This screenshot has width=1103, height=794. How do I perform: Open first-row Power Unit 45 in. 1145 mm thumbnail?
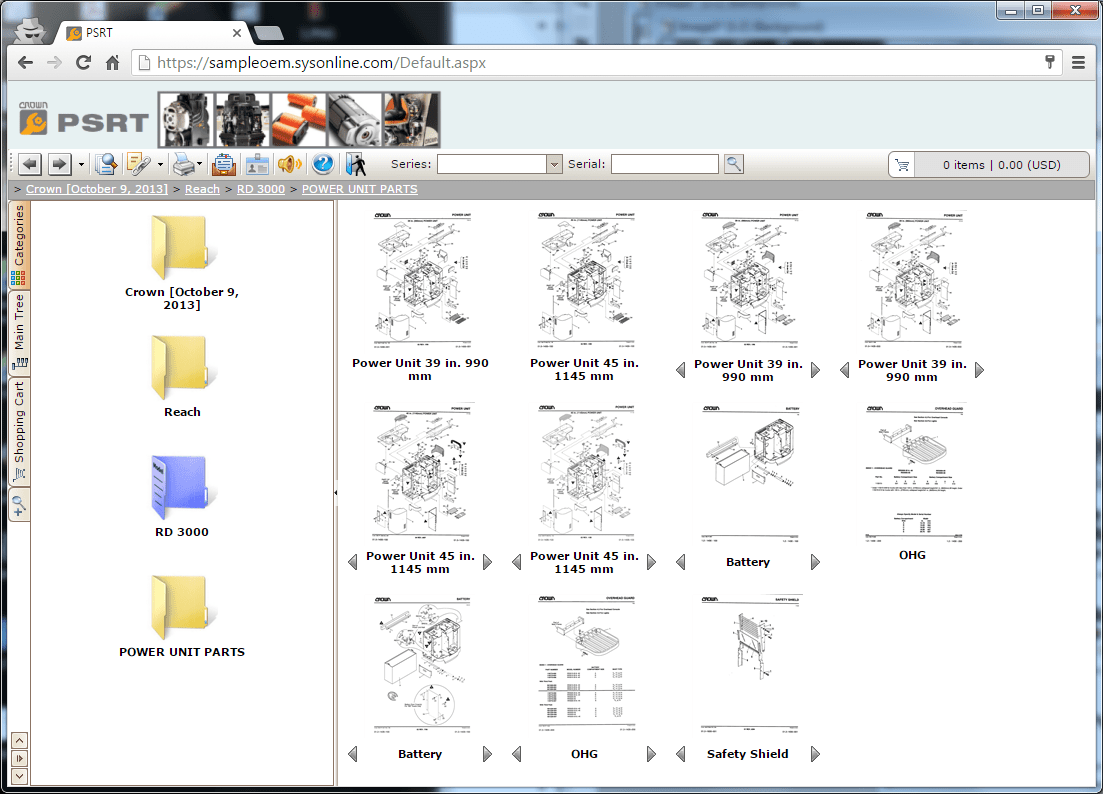click(584, 281)
